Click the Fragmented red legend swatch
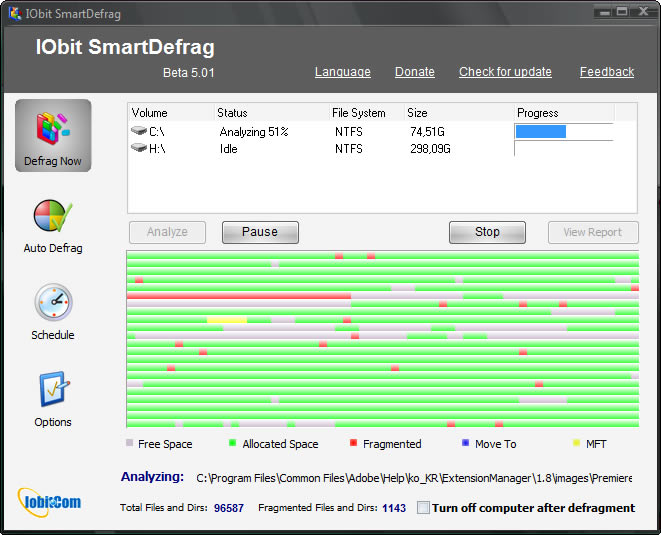This screenshot has height=535, width=661. (353, 443)
